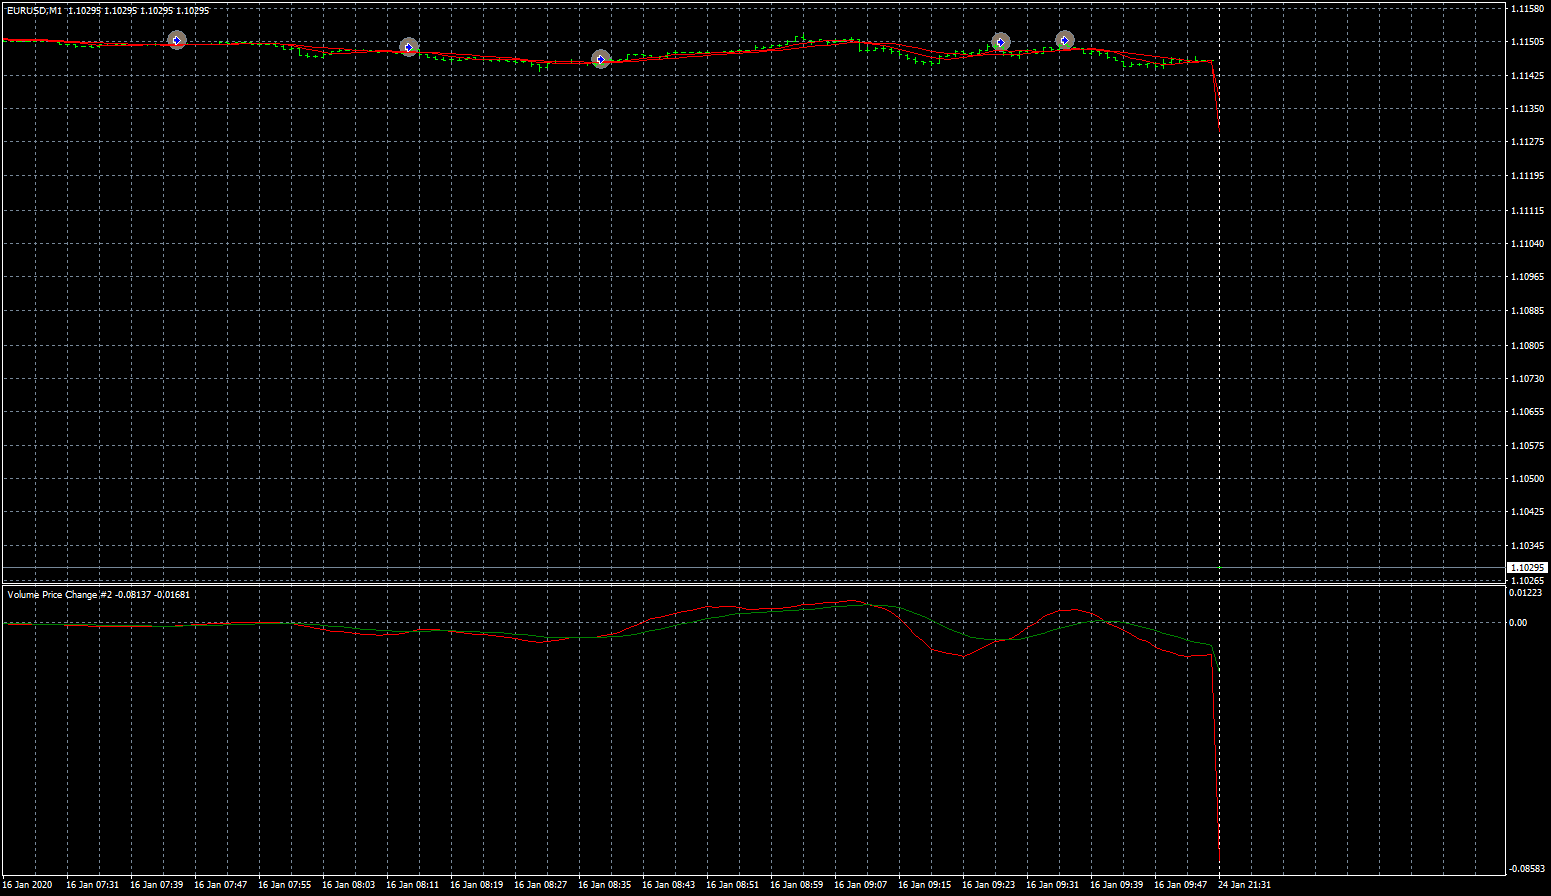
Task: Click the 16 Jan 09:39 time axis label
Action: point(1116,885)
